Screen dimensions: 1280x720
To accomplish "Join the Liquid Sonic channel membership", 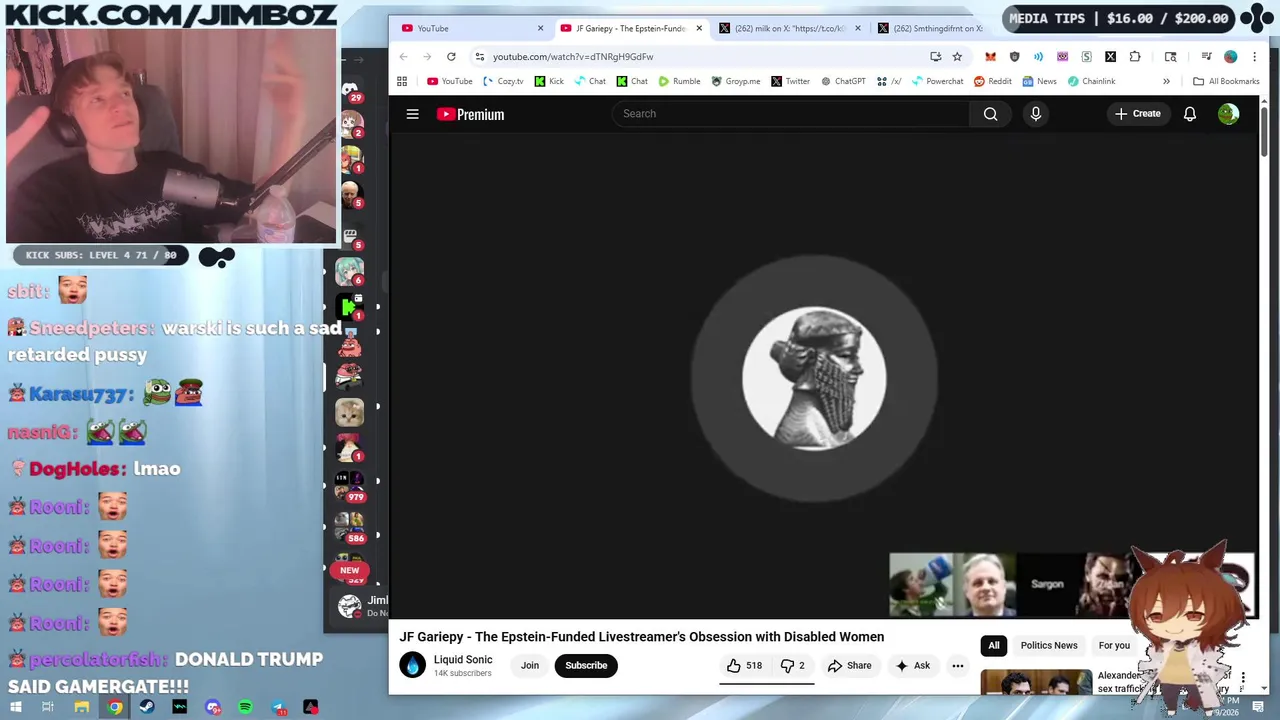I will pos(530,666).
